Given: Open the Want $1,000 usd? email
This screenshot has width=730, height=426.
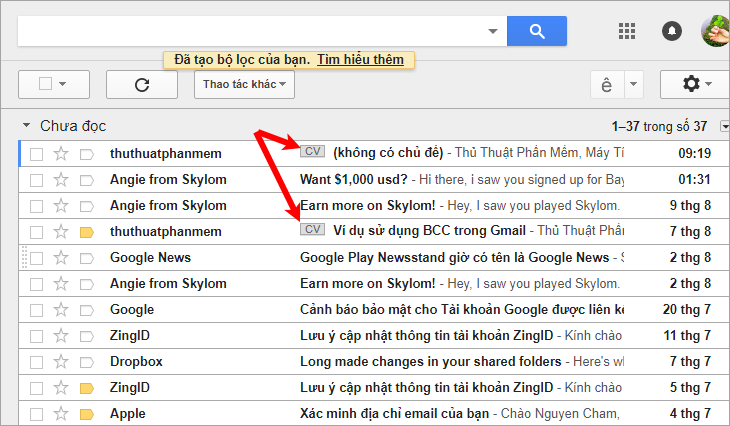Looking at the screenshot, I should [353, 179].
